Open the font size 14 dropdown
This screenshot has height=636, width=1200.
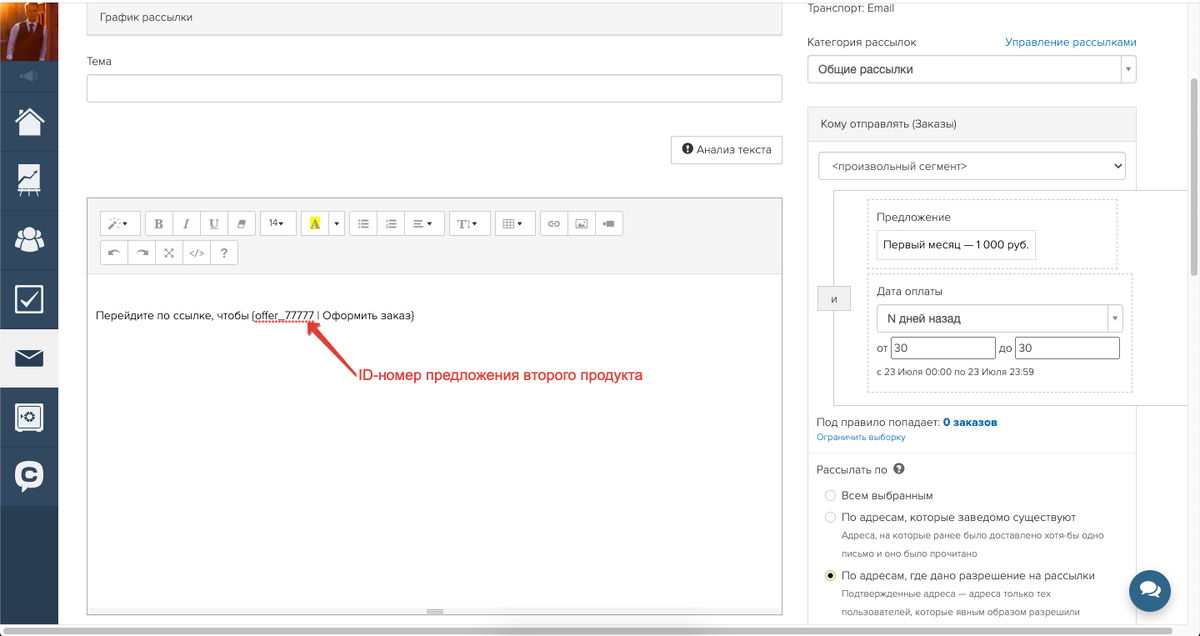pos(277,224)
